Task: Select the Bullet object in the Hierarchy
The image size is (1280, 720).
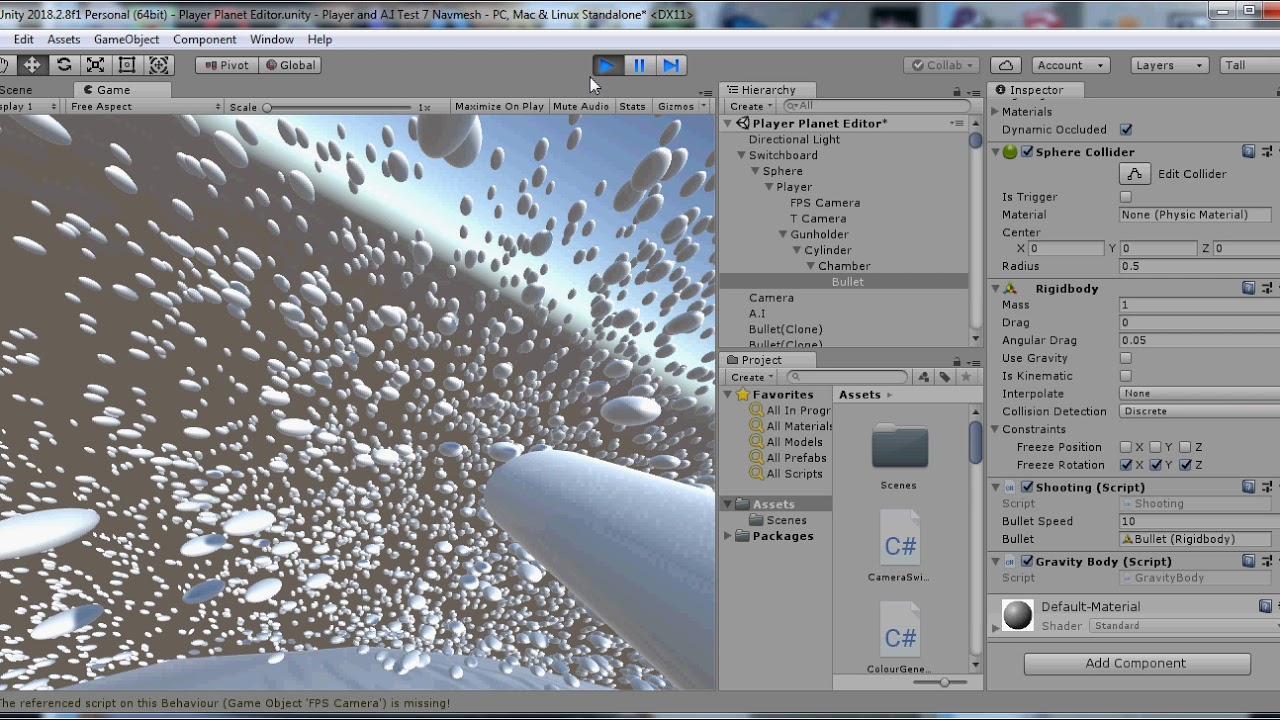Action: coord(847,281)
